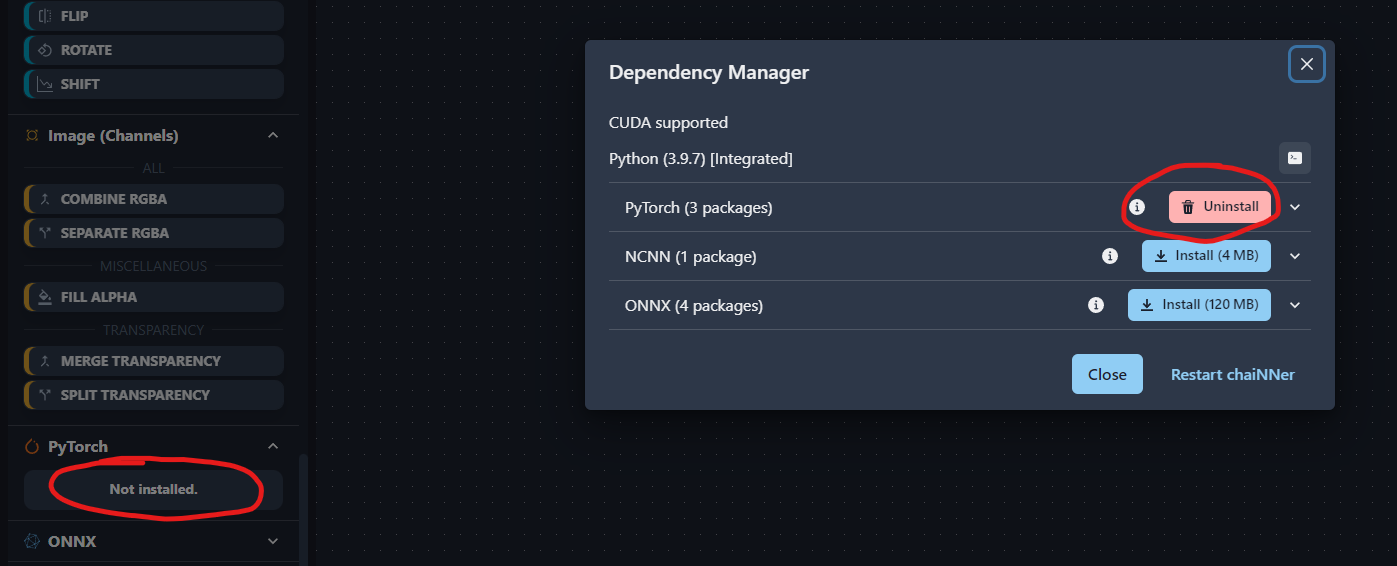Open the Python console terminal icon
The image size is (1397, 566).
1294,158
